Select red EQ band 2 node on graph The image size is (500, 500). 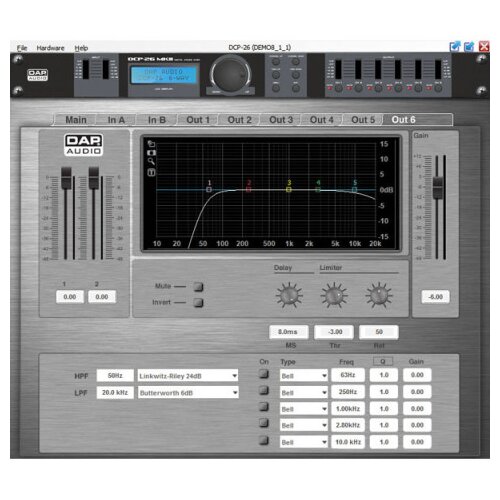coord(249,189)
